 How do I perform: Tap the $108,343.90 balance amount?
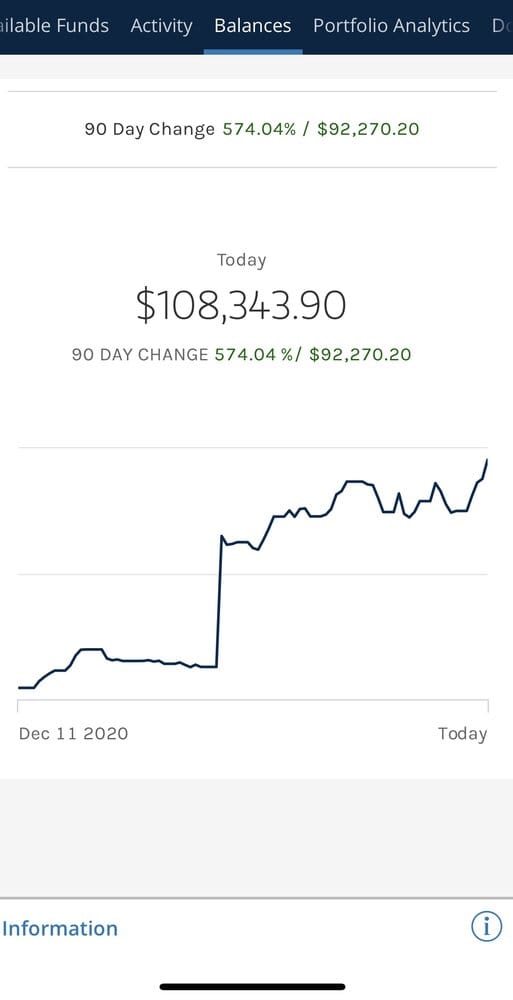pos(241,305)
